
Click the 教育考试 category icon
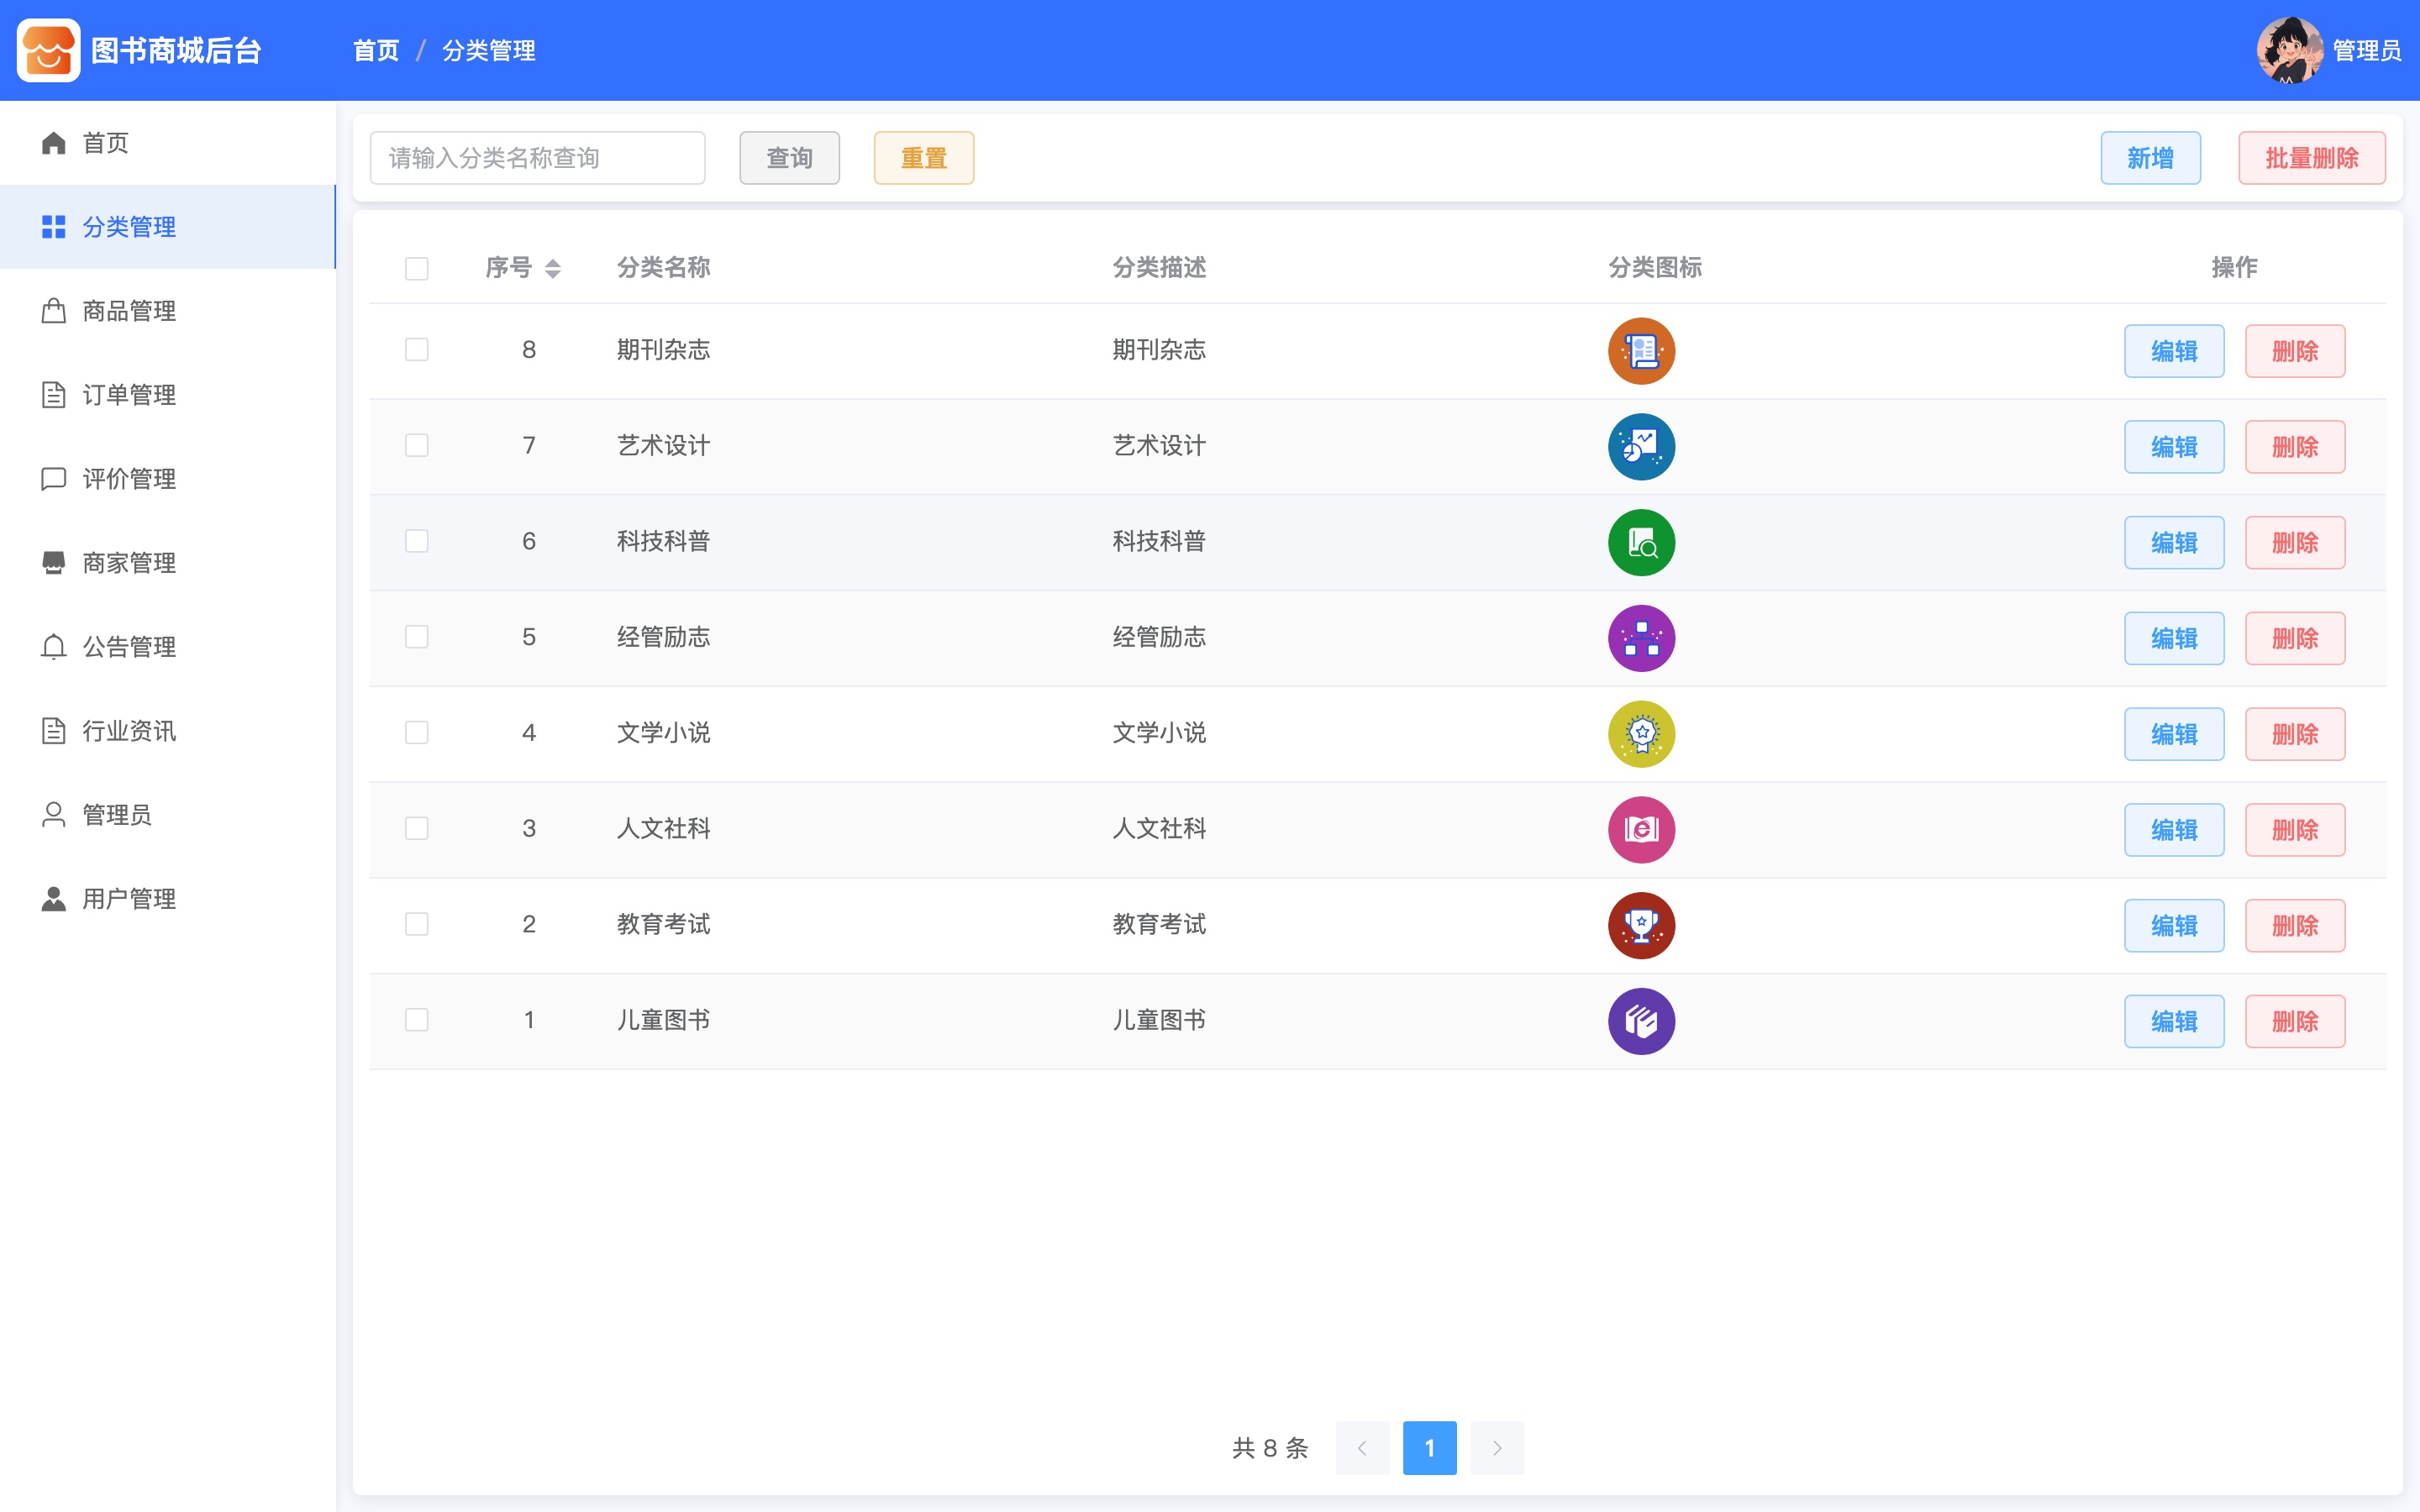(x=1641, y=925)
